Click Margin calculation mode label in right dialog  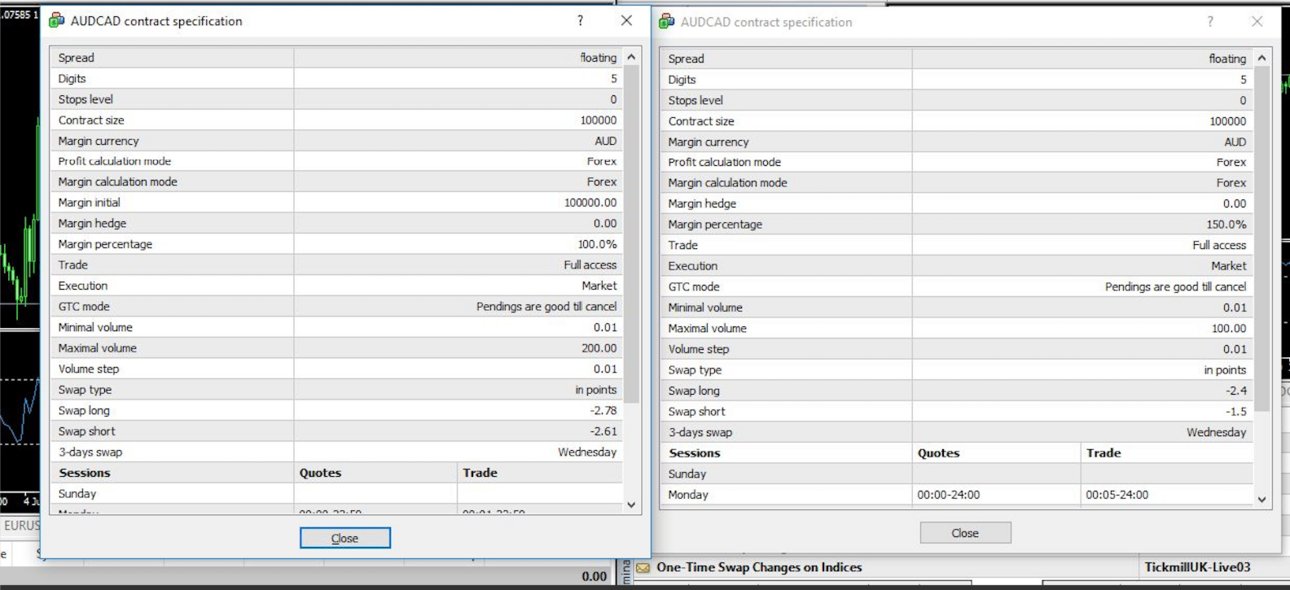(x=728, y=183)
